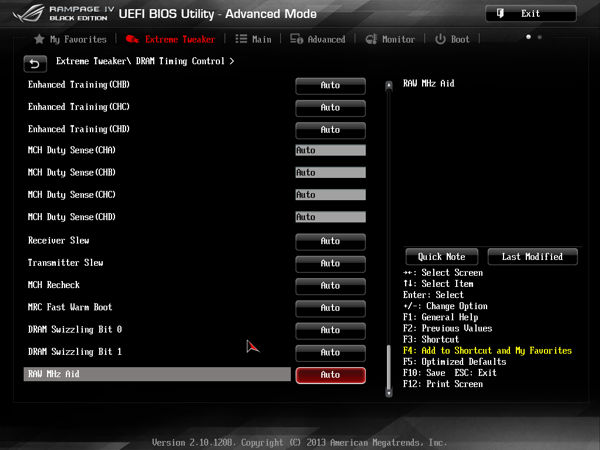Open the Transmitter Slew Auto dropdown
This screenshot has height=450, width=600.
(x=330, y=264)
